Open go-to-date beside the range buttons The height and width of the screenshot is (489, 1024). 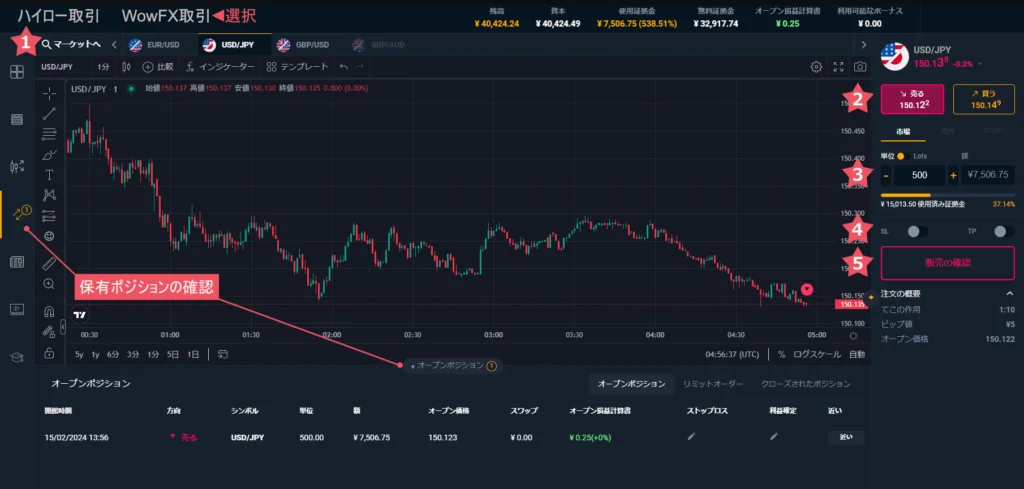click(x=223, y=355)
